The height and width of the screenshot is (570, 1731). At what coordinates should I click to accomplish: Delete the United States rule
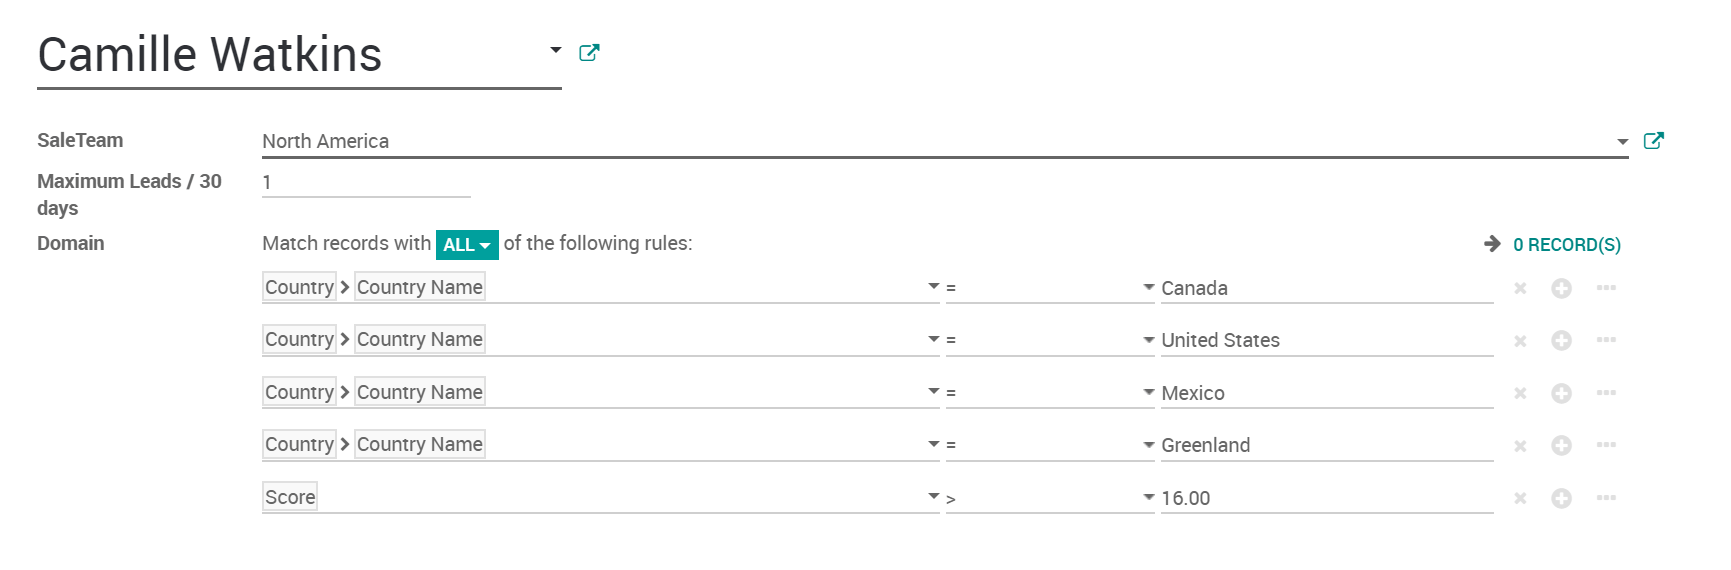point(1520,341)
